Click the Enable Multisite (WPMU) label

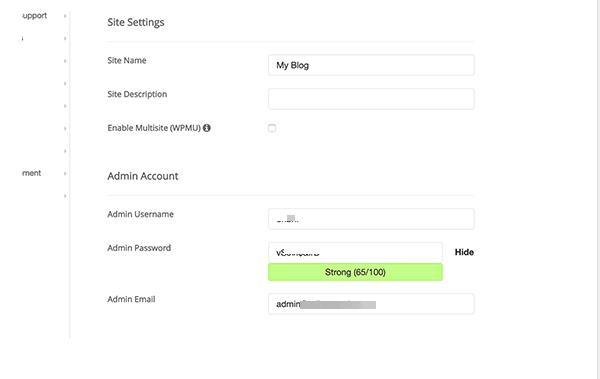(154, 128)
